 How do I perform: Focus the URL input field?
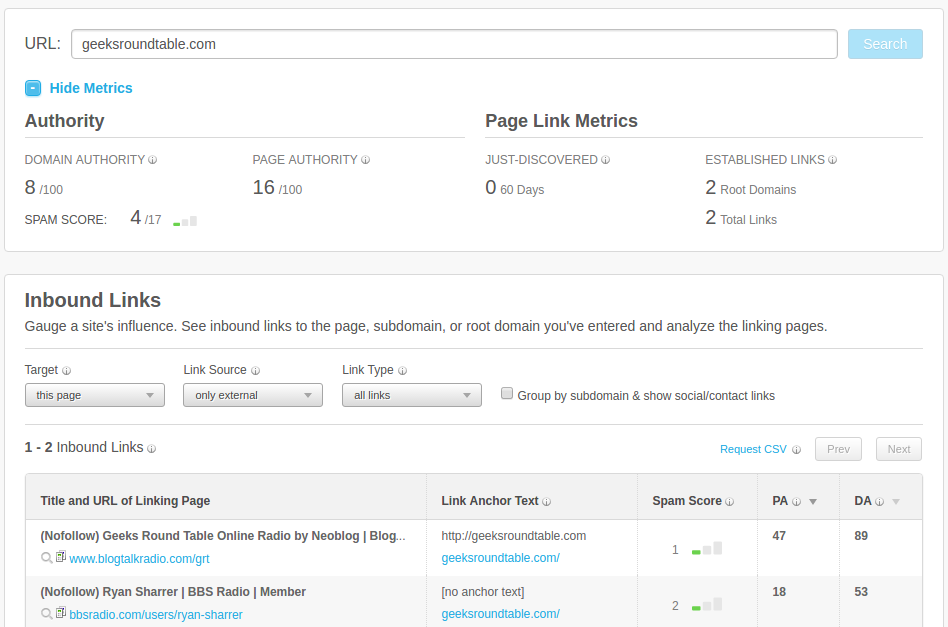pos(454,44)
